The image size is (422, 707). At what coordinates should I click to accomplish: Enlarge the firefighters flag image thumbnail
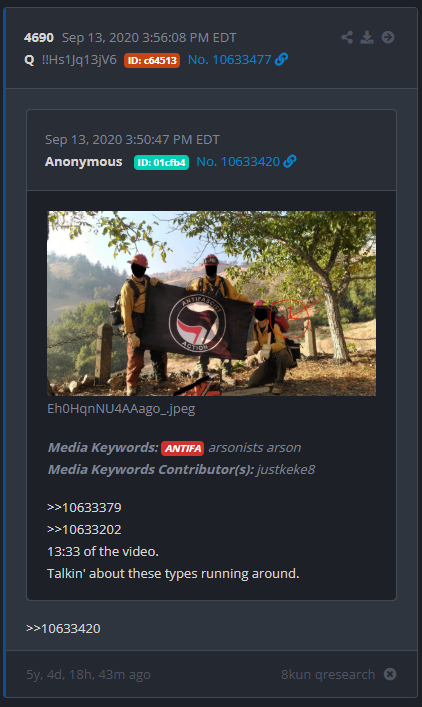(211, 303)
